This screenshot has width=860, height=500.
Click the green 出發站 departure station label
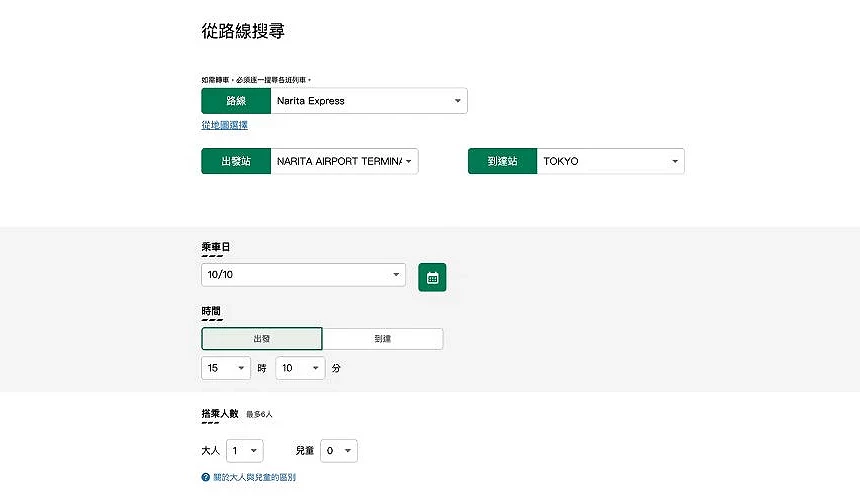point(236,161)
